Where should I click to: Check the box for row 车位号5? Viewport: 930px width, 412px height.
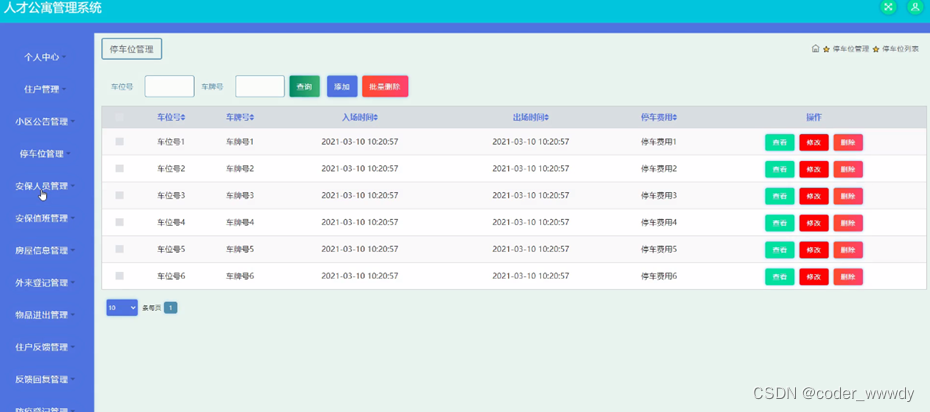point(119,249)
